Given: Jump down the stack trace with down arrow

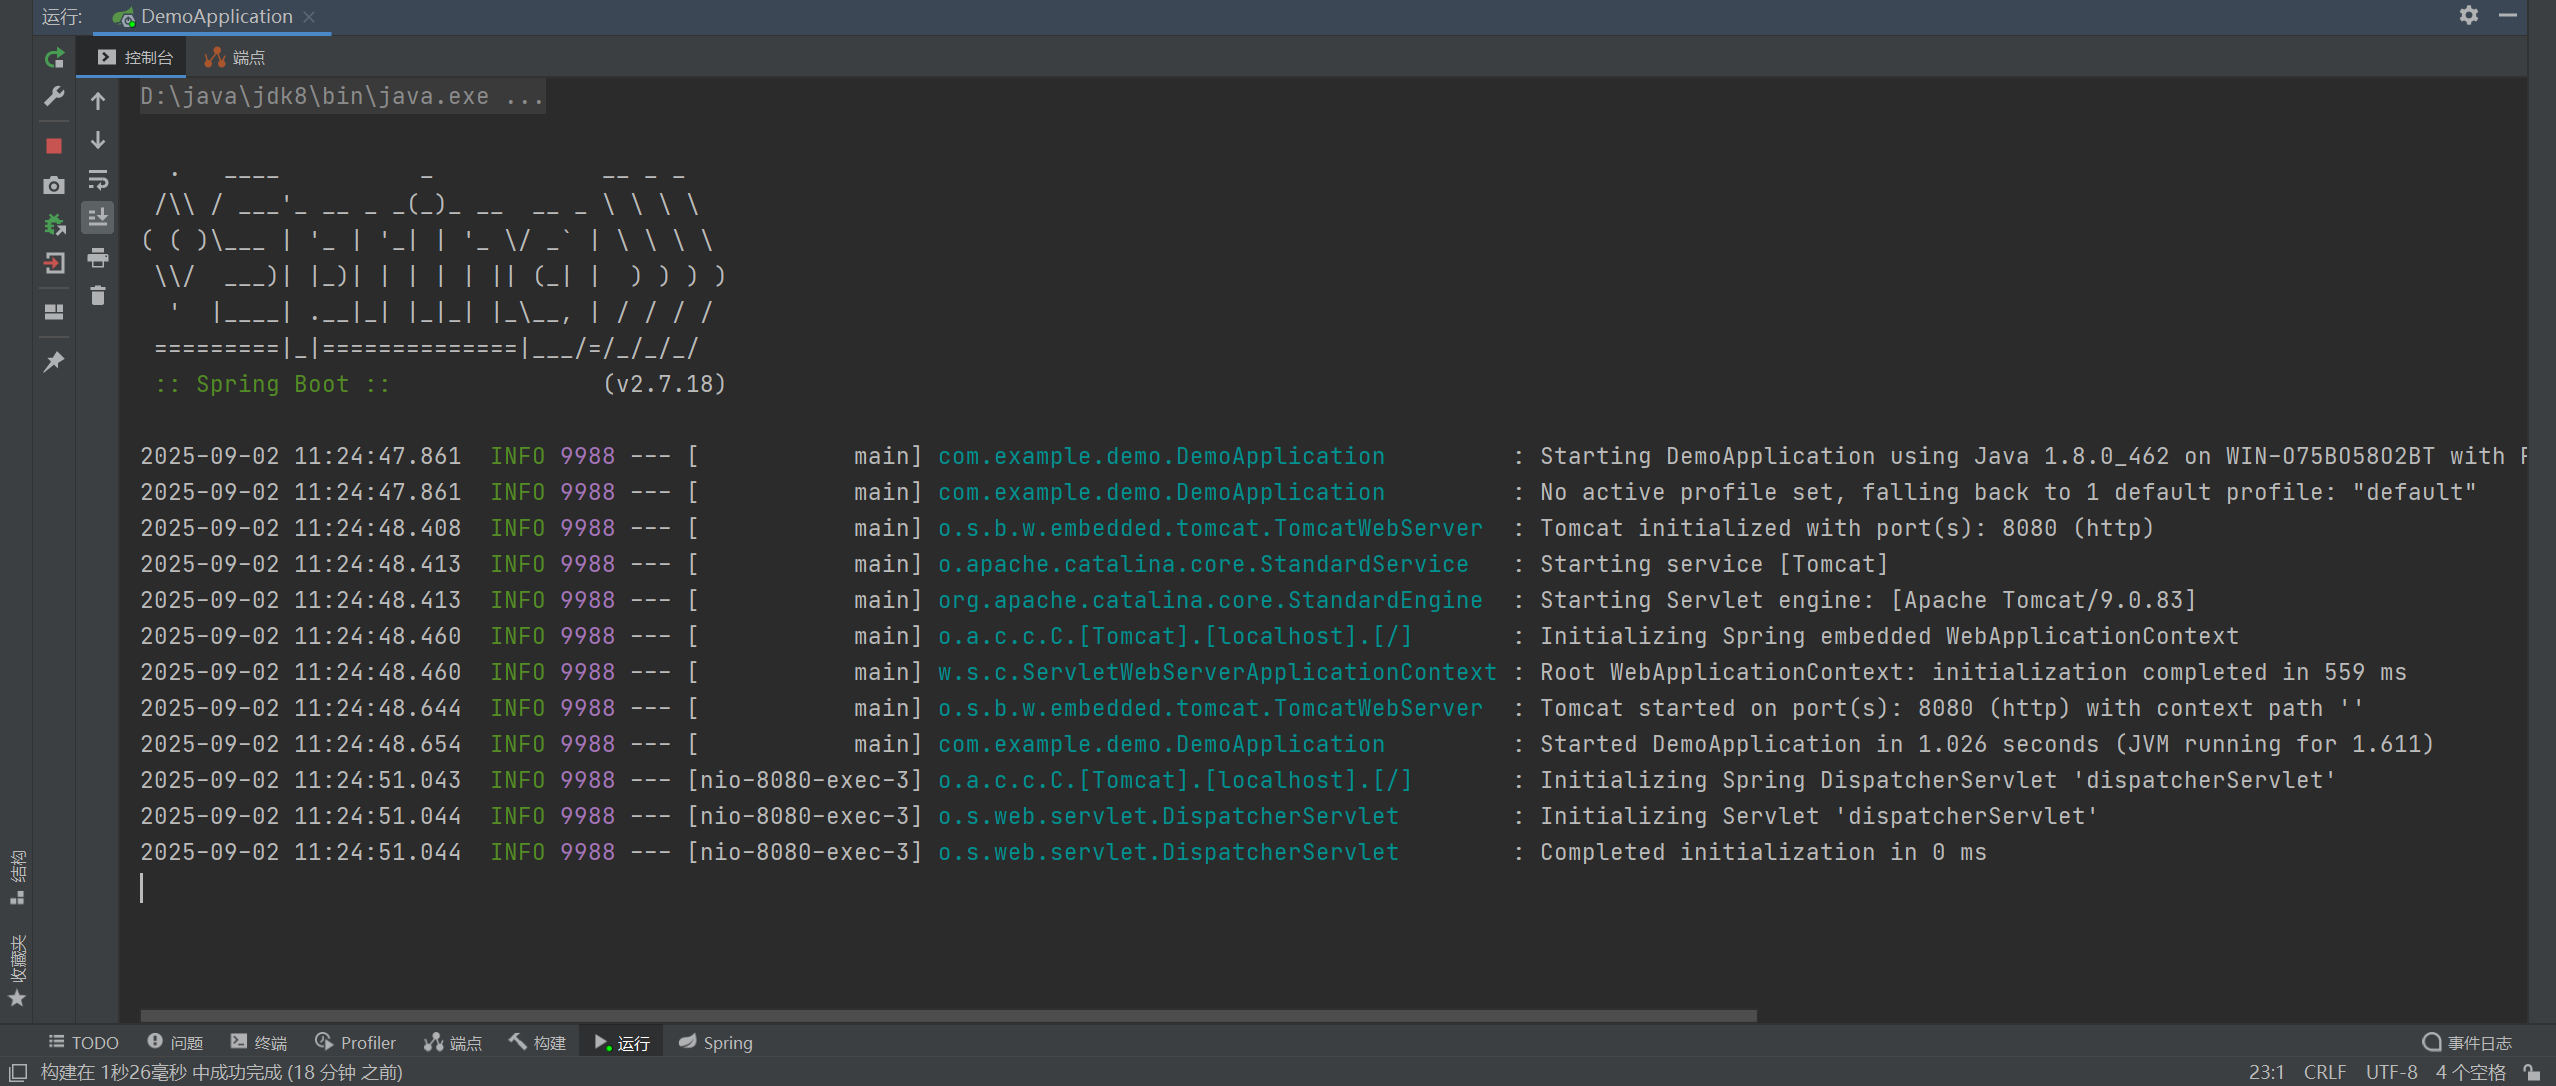Looking at the screenshot, I should (98, 140).
